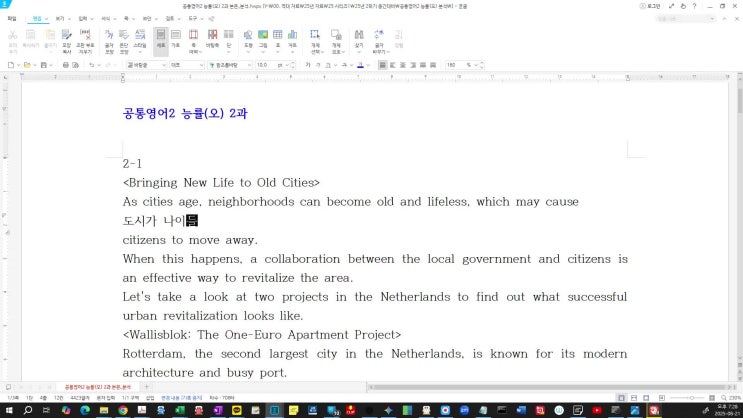Open the 보기 menu tab

point(60,18)
